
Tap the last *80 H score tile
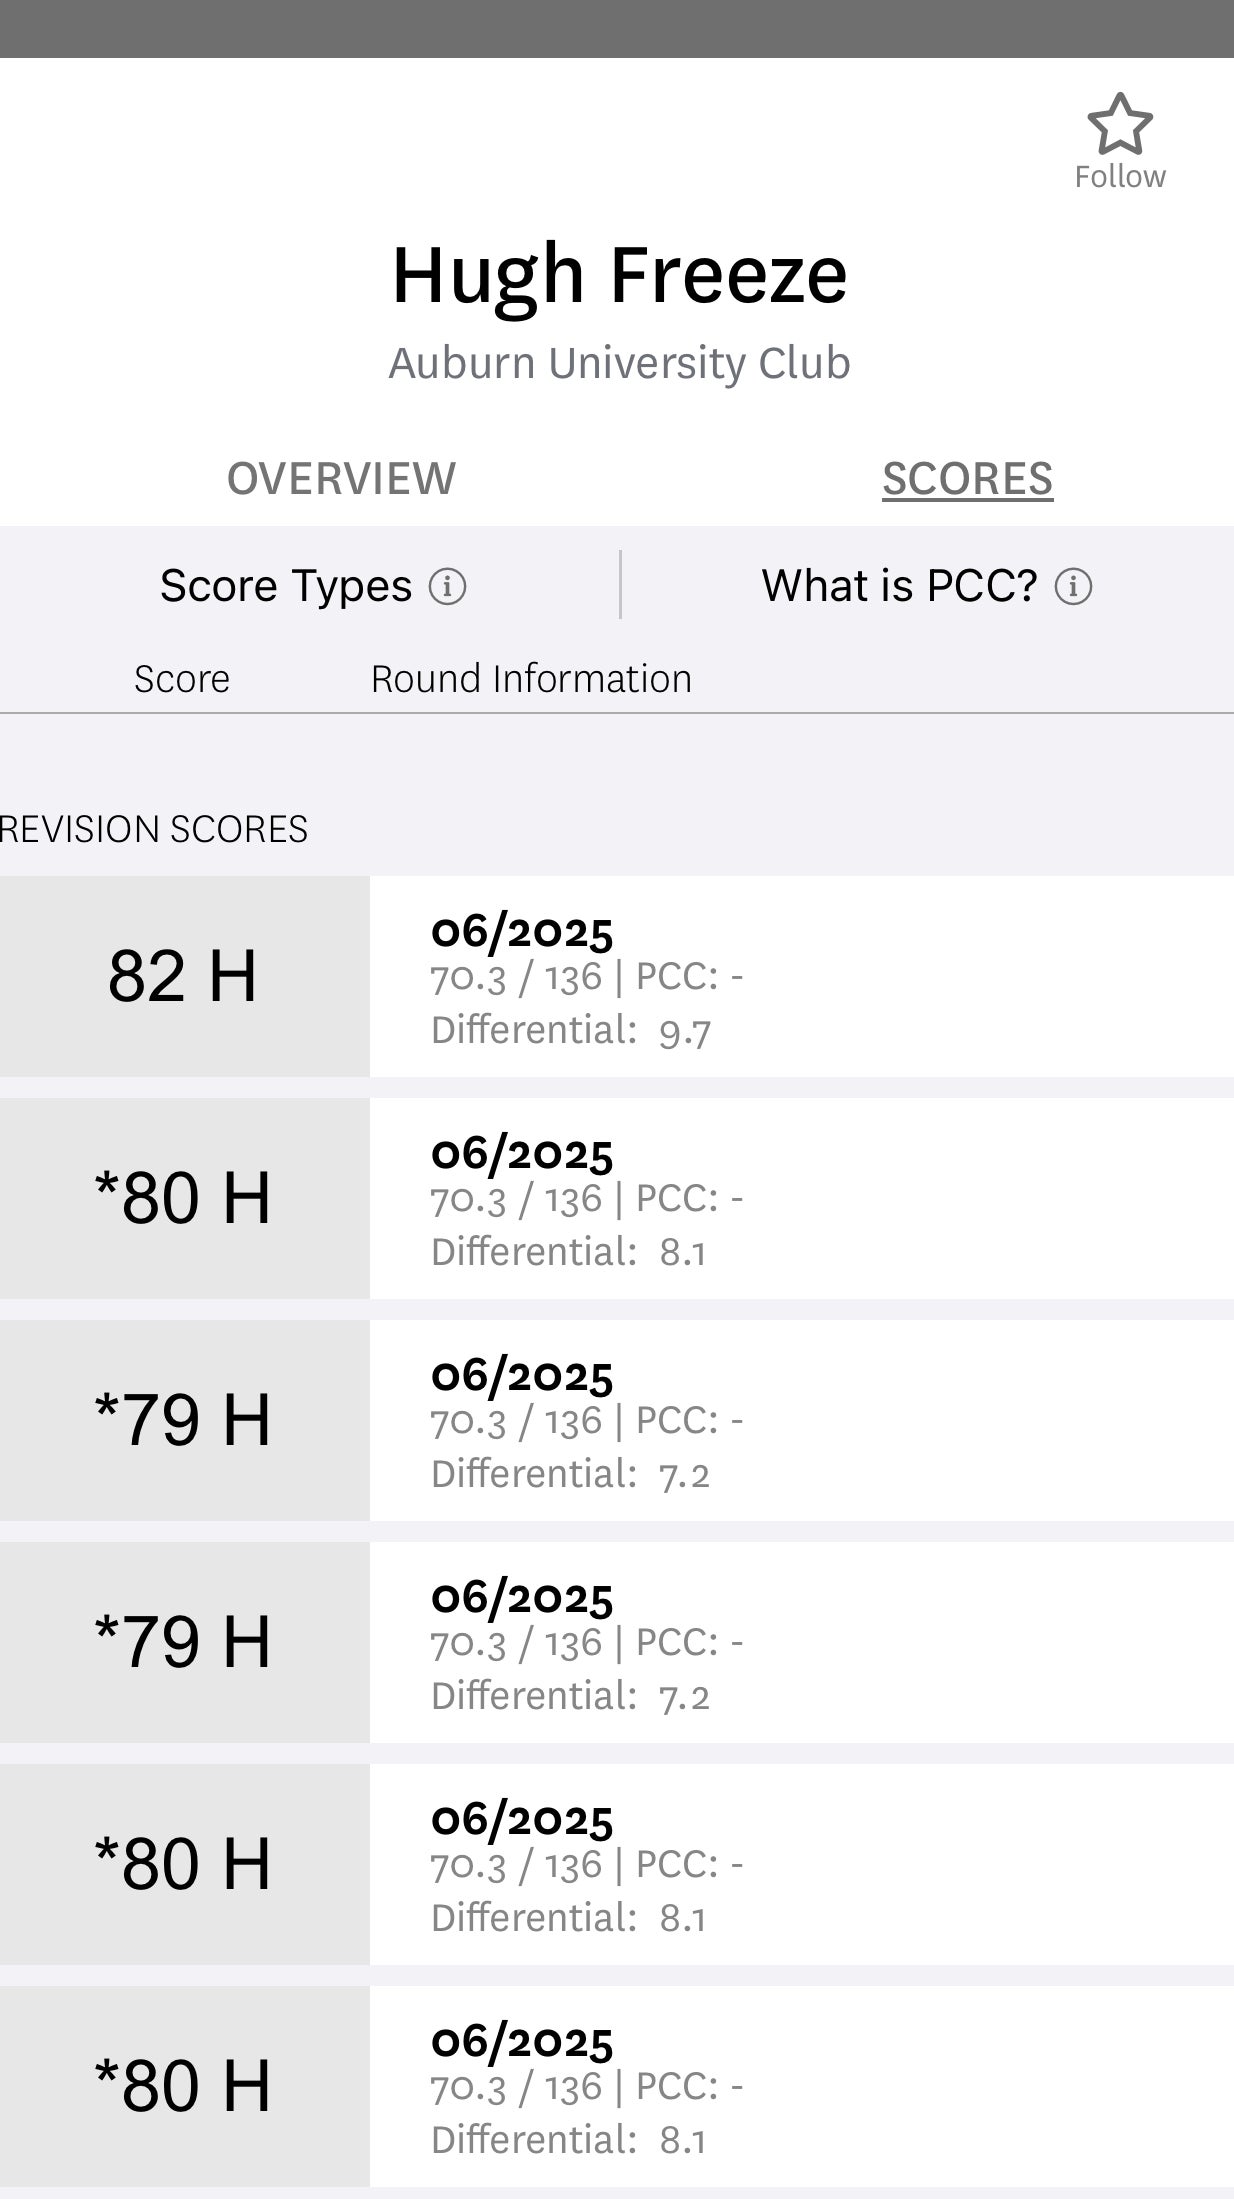183,2086
